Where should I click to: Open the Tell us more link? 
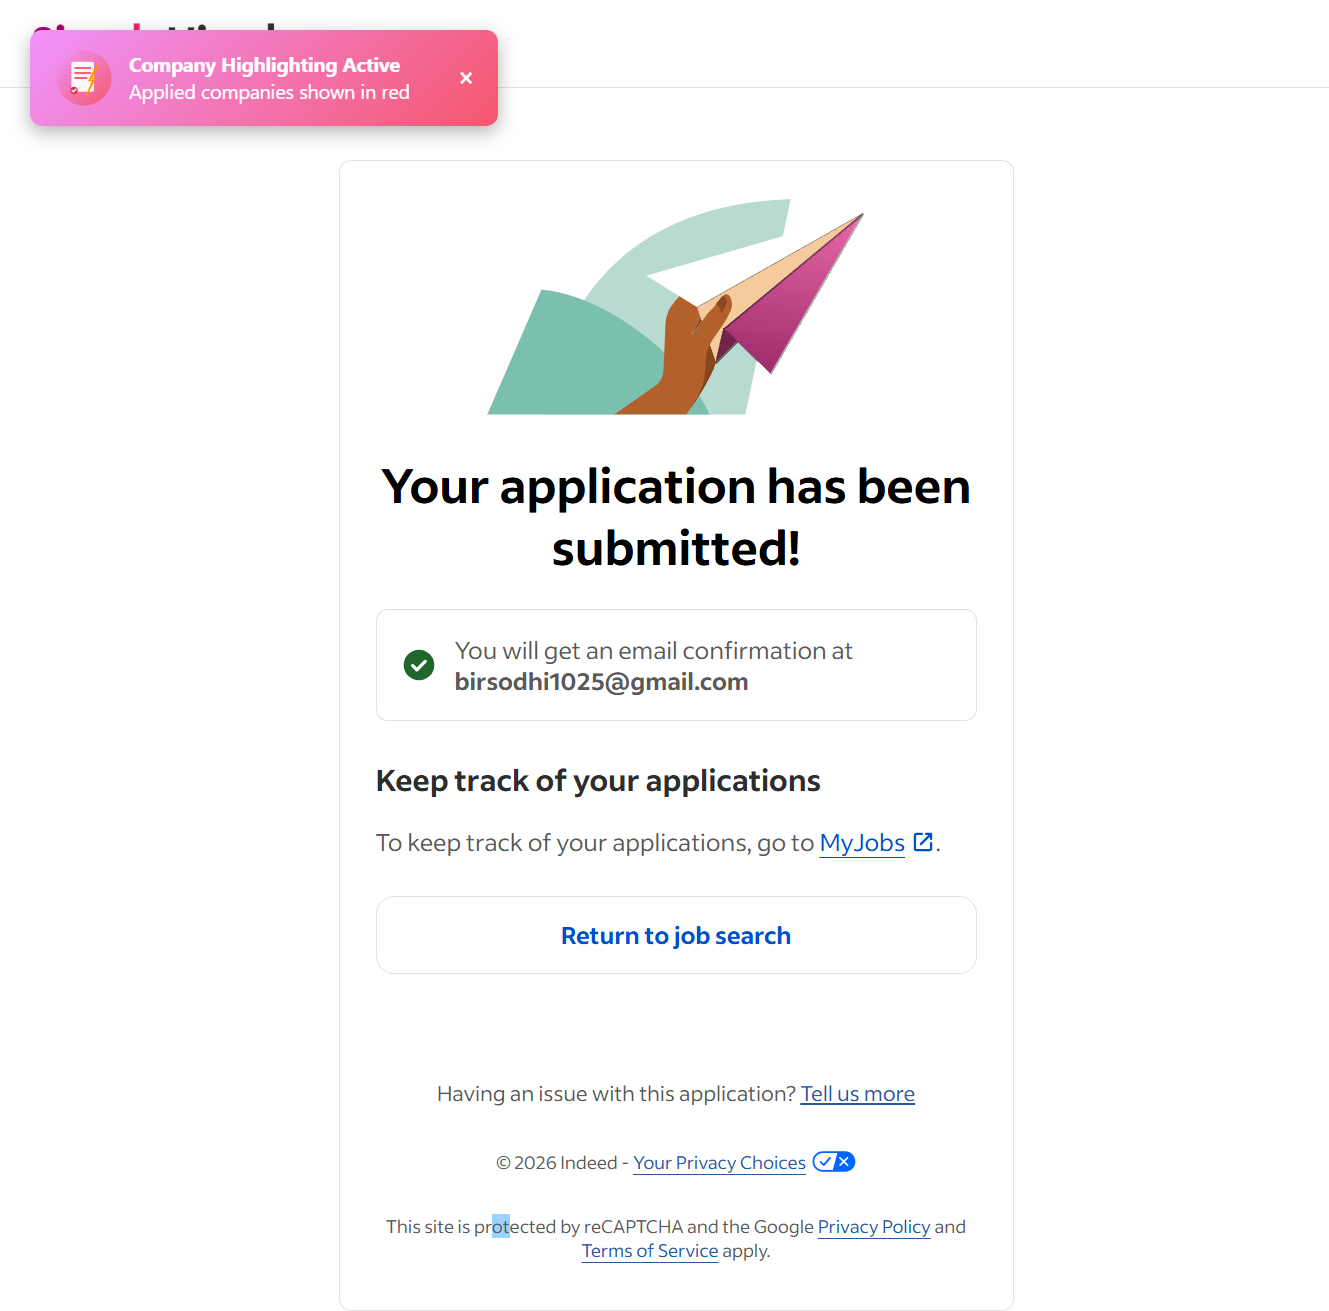coord(857,1094)
